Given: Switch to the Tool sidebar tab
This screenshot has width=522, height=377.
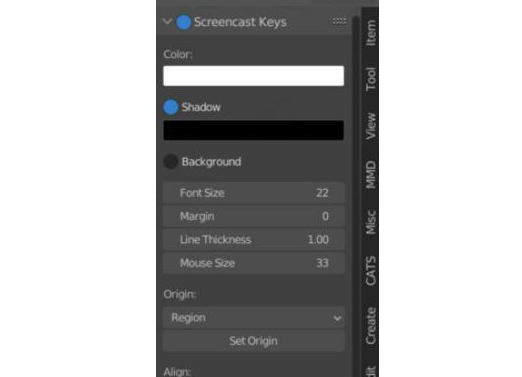Looking at the screenshot, I should [371, 79].
